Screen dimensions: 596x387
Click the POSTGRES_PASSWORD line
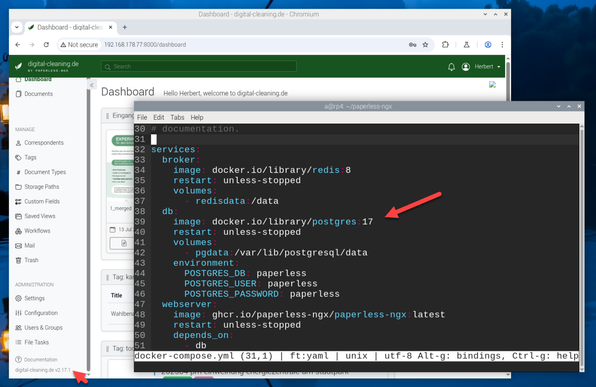click(262, 294)
